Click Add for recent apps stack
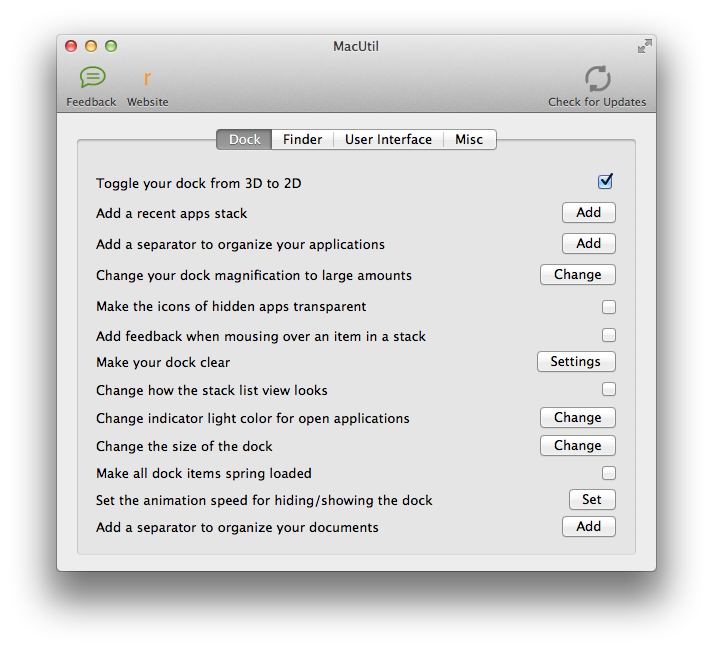Viewport: 713px width, 650px height. click(589, 212)
